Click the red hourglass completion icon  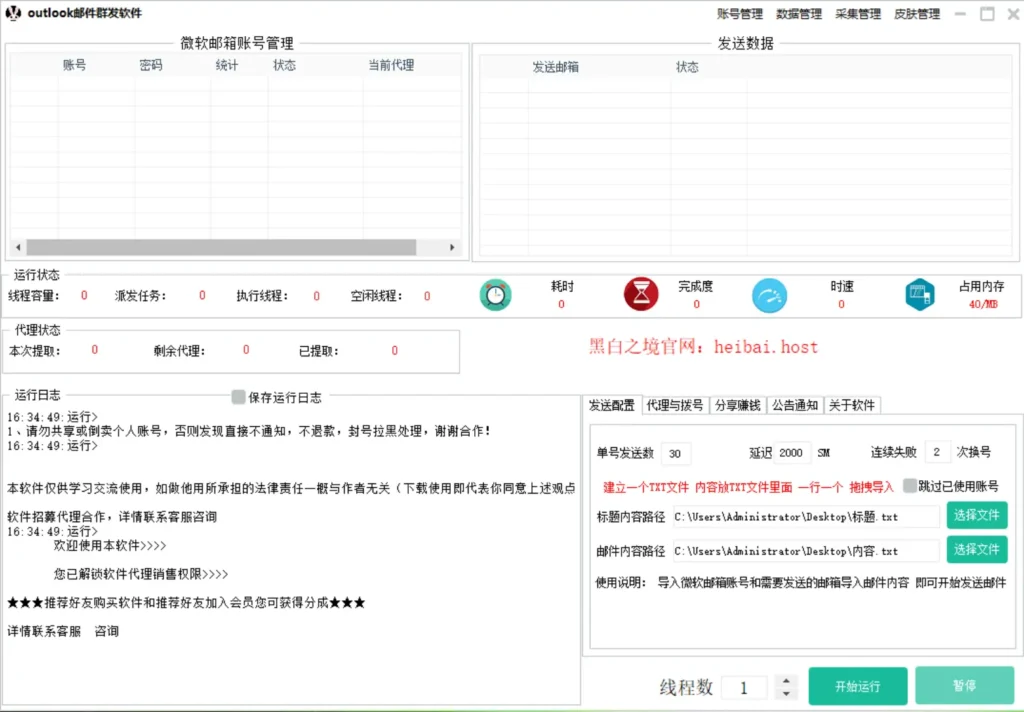pos(641,294)
